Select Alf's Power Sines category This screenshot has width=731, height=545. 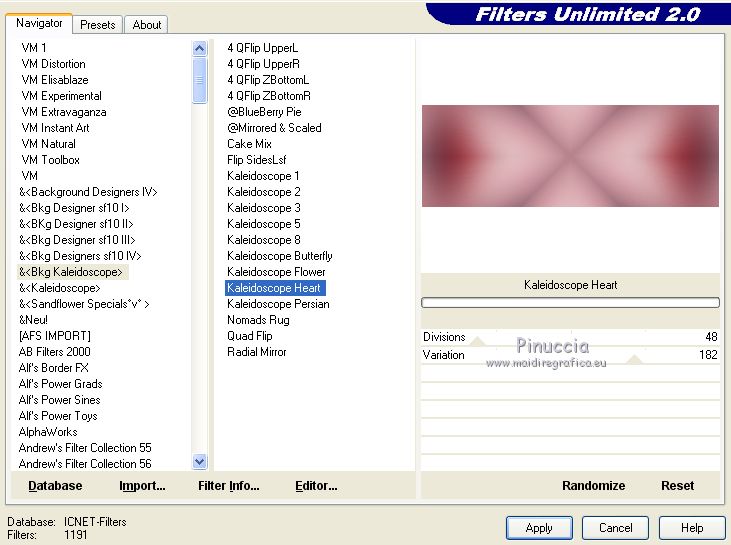pos(60,400)
